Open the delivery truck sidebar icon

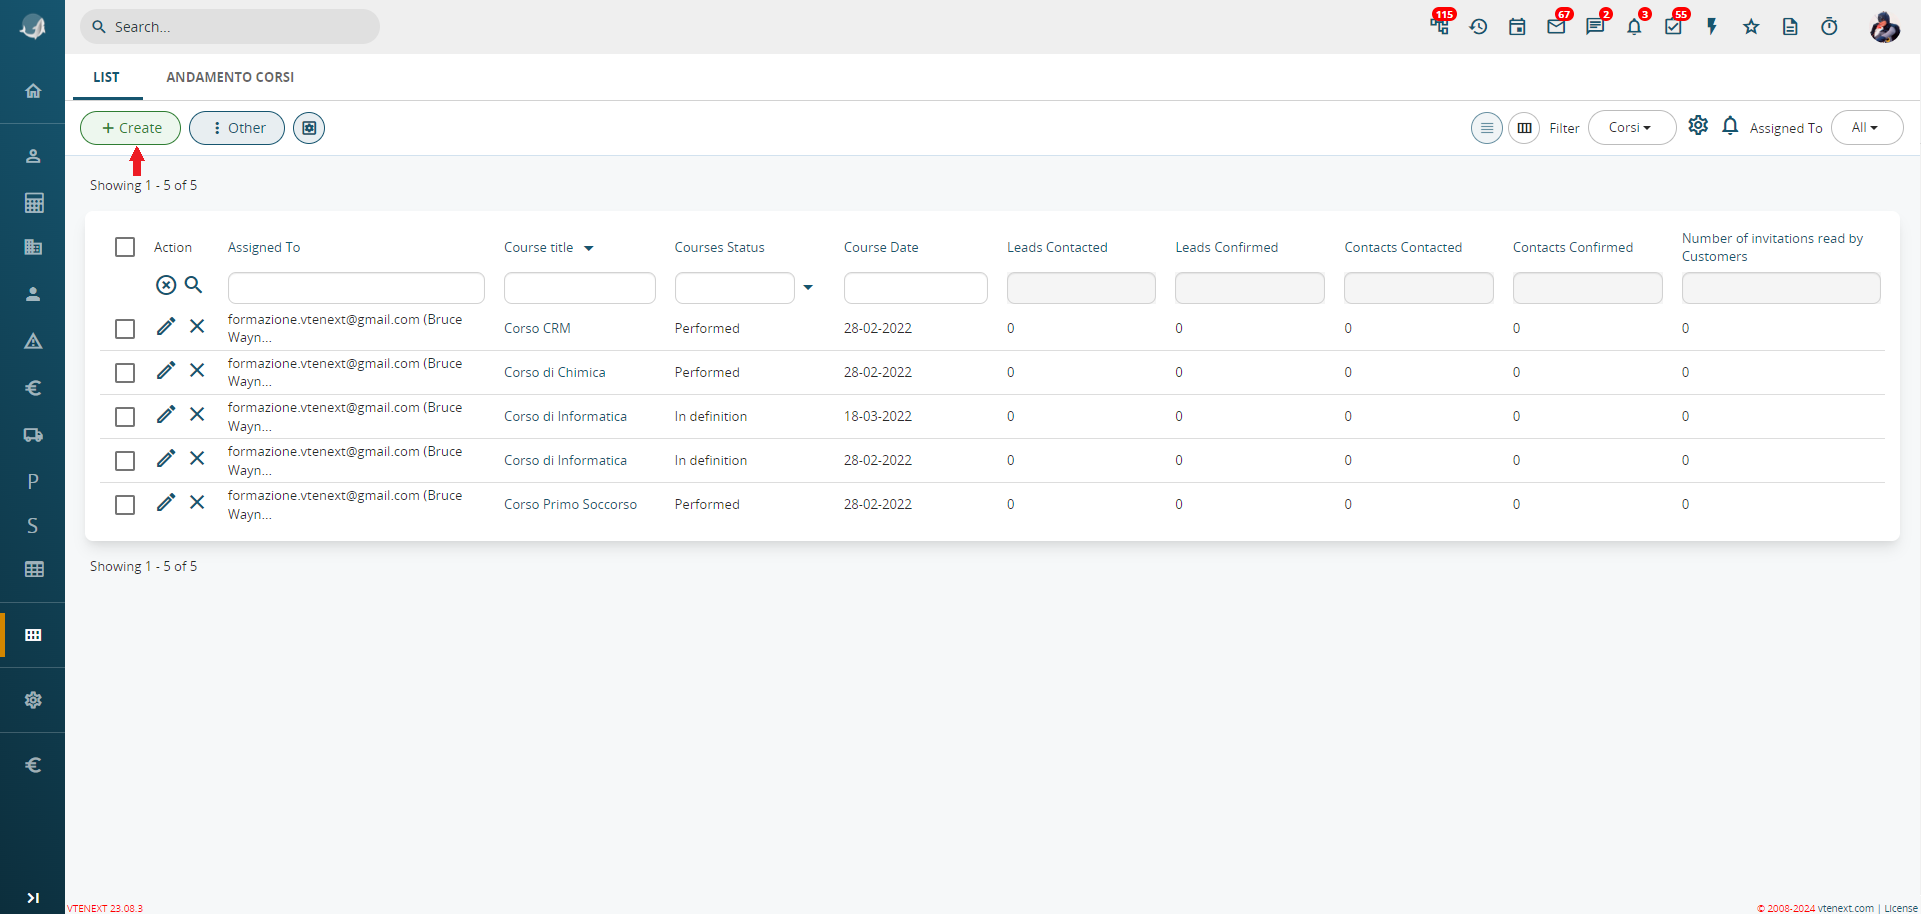coord(33,435)
